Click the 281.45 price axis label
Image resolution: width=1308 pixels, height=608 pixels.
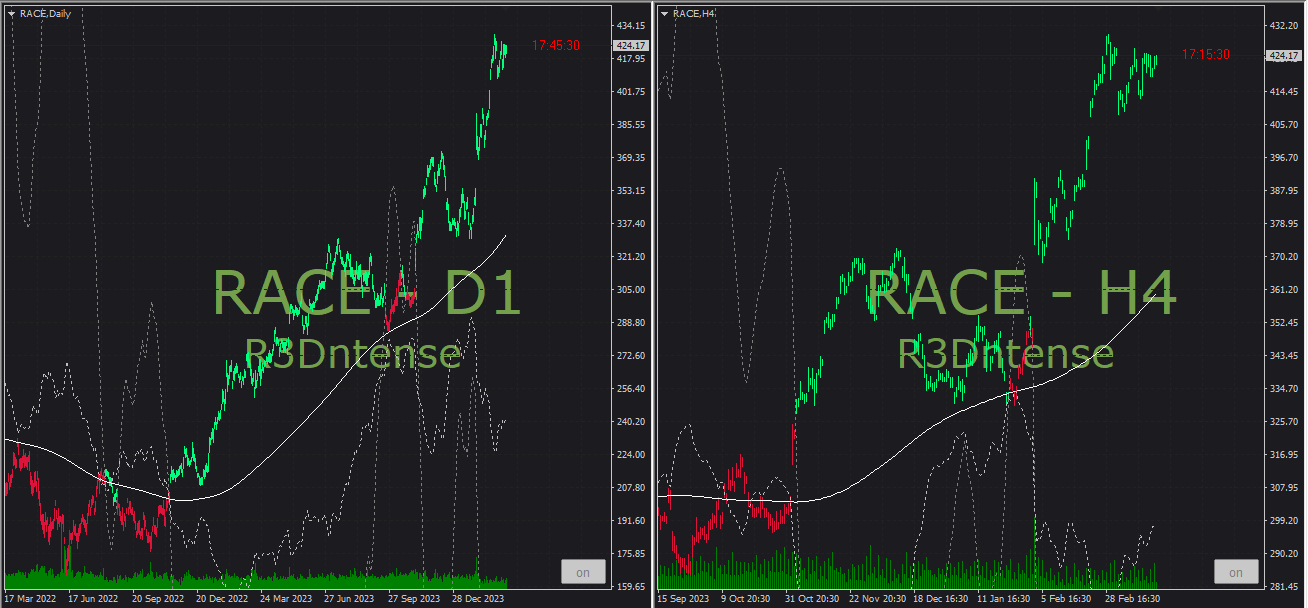tap(1283, 586)
